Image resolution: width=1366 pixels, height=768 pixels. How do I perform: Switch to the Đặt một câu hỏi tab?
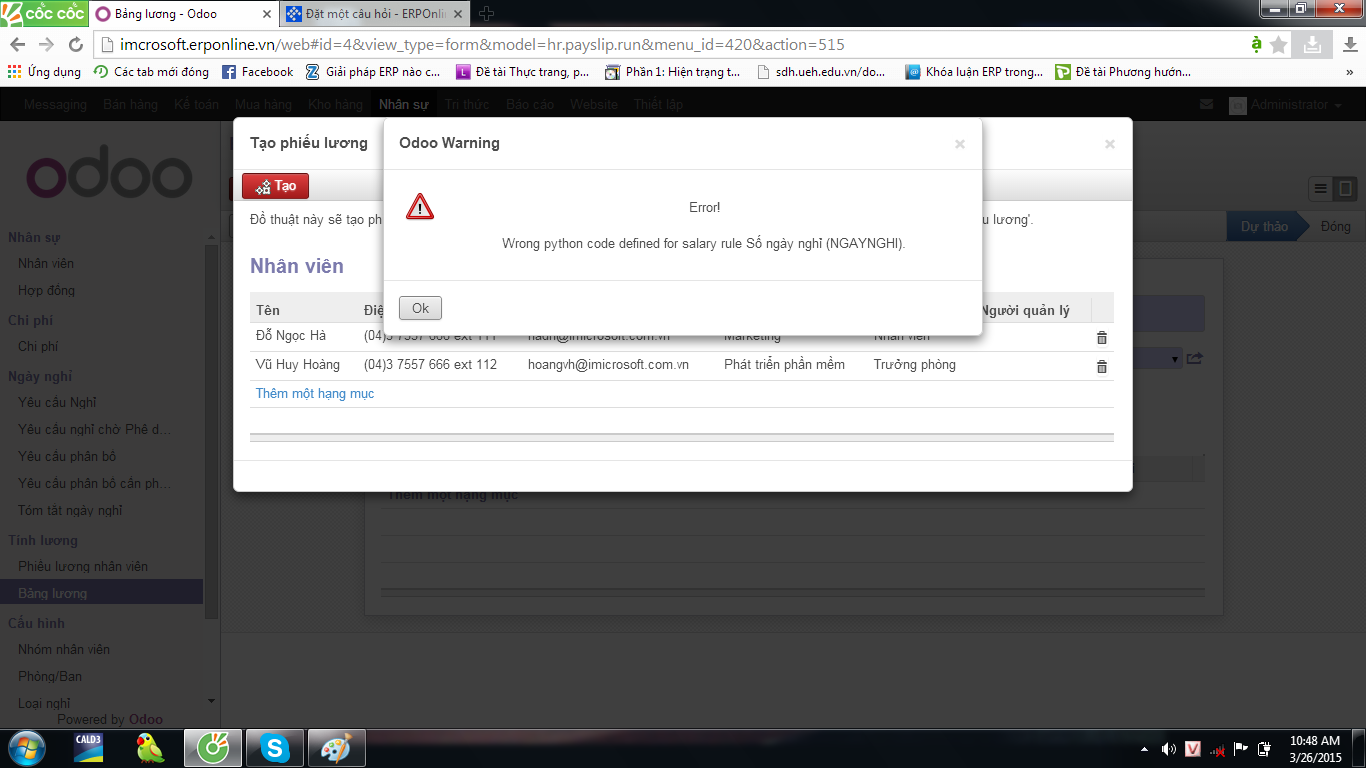375,14
